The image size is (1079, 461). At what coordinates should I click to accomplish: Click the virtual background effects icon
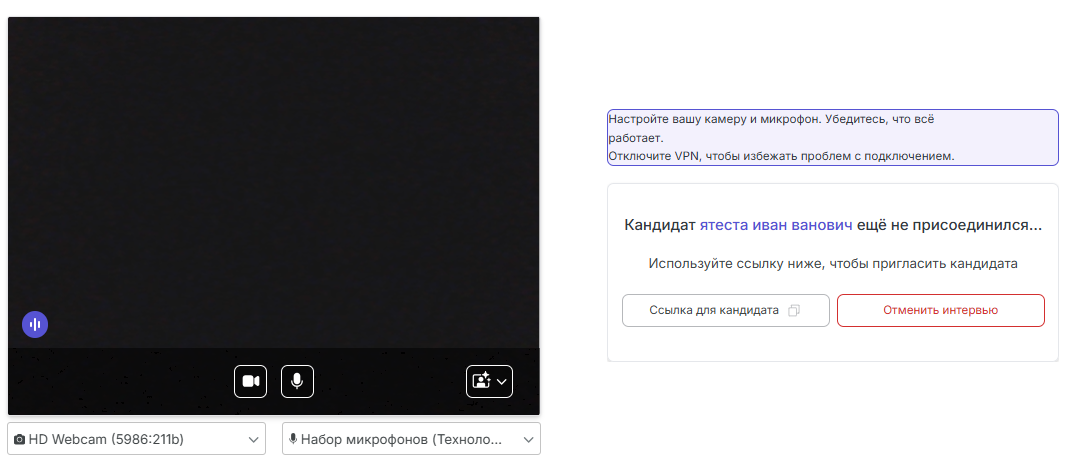481,381
